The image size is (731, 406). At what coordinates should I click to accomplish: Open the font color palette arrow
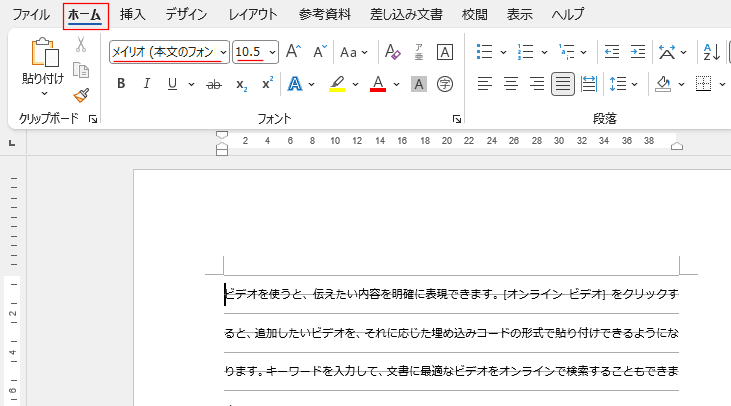pyautogui.click(x=396, y=84)
